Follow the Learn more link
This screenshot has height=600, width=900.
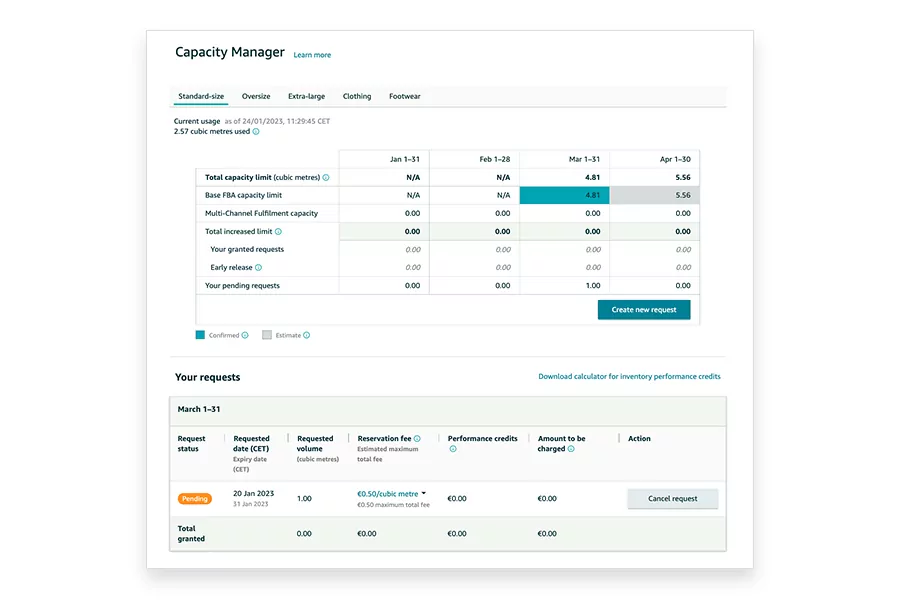[x=312, y=55]
